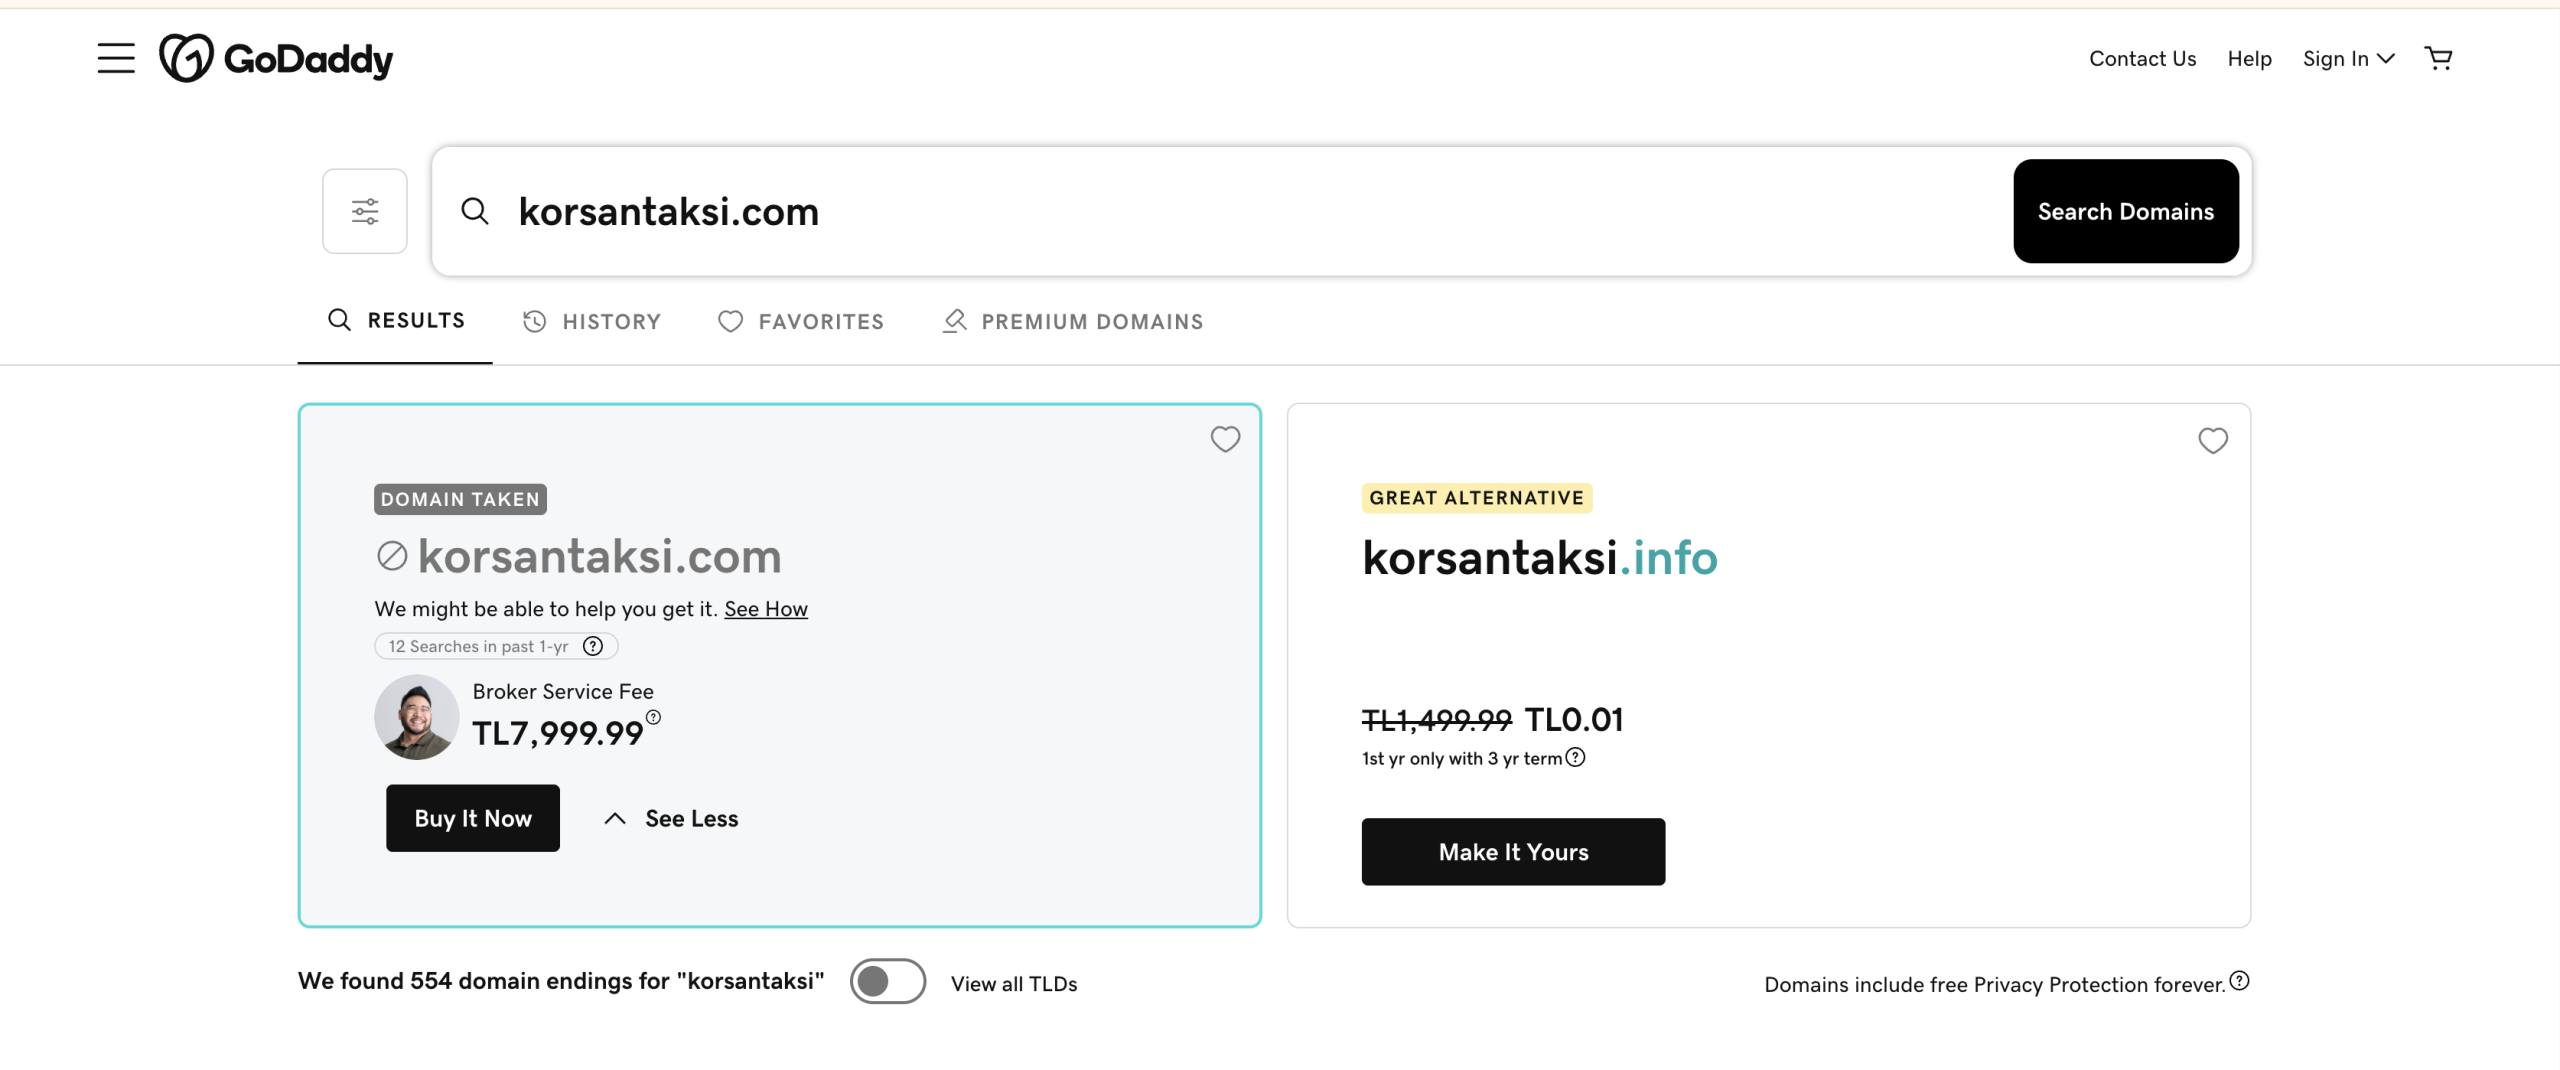This screenshot has width=2560, height=1070.
Task: Open the search filters icon button
Action: pyautogui.click(x=364, y=211)
